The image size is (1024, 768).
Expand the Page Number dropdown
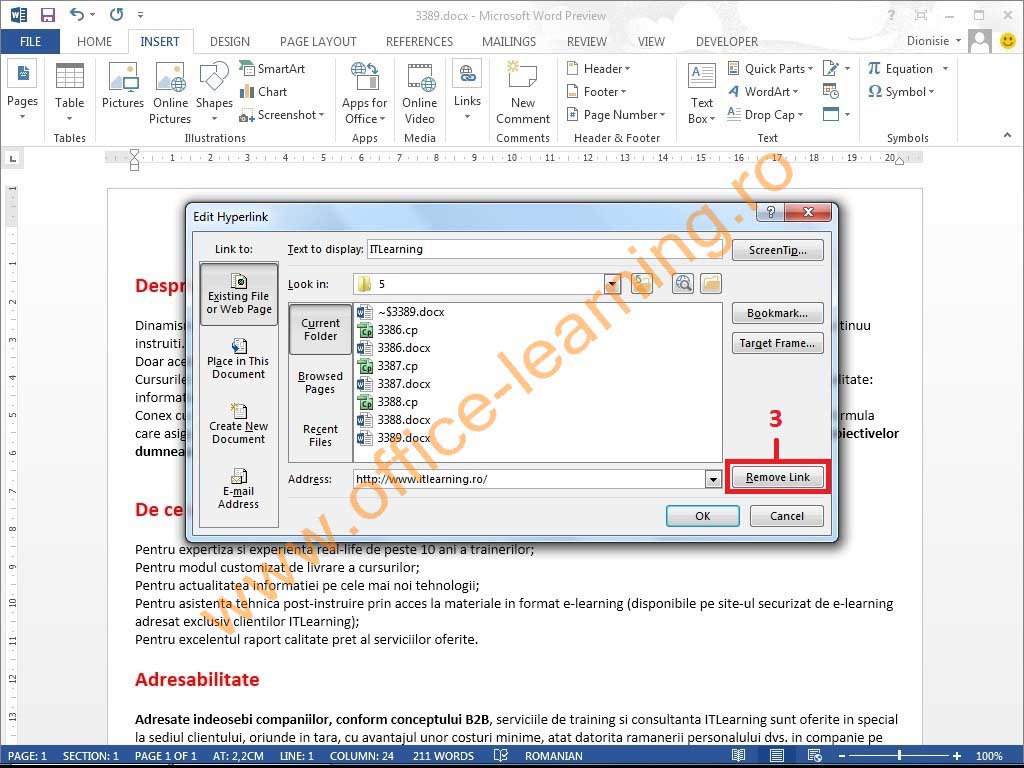pyautogui.click(x=662, y=115)
